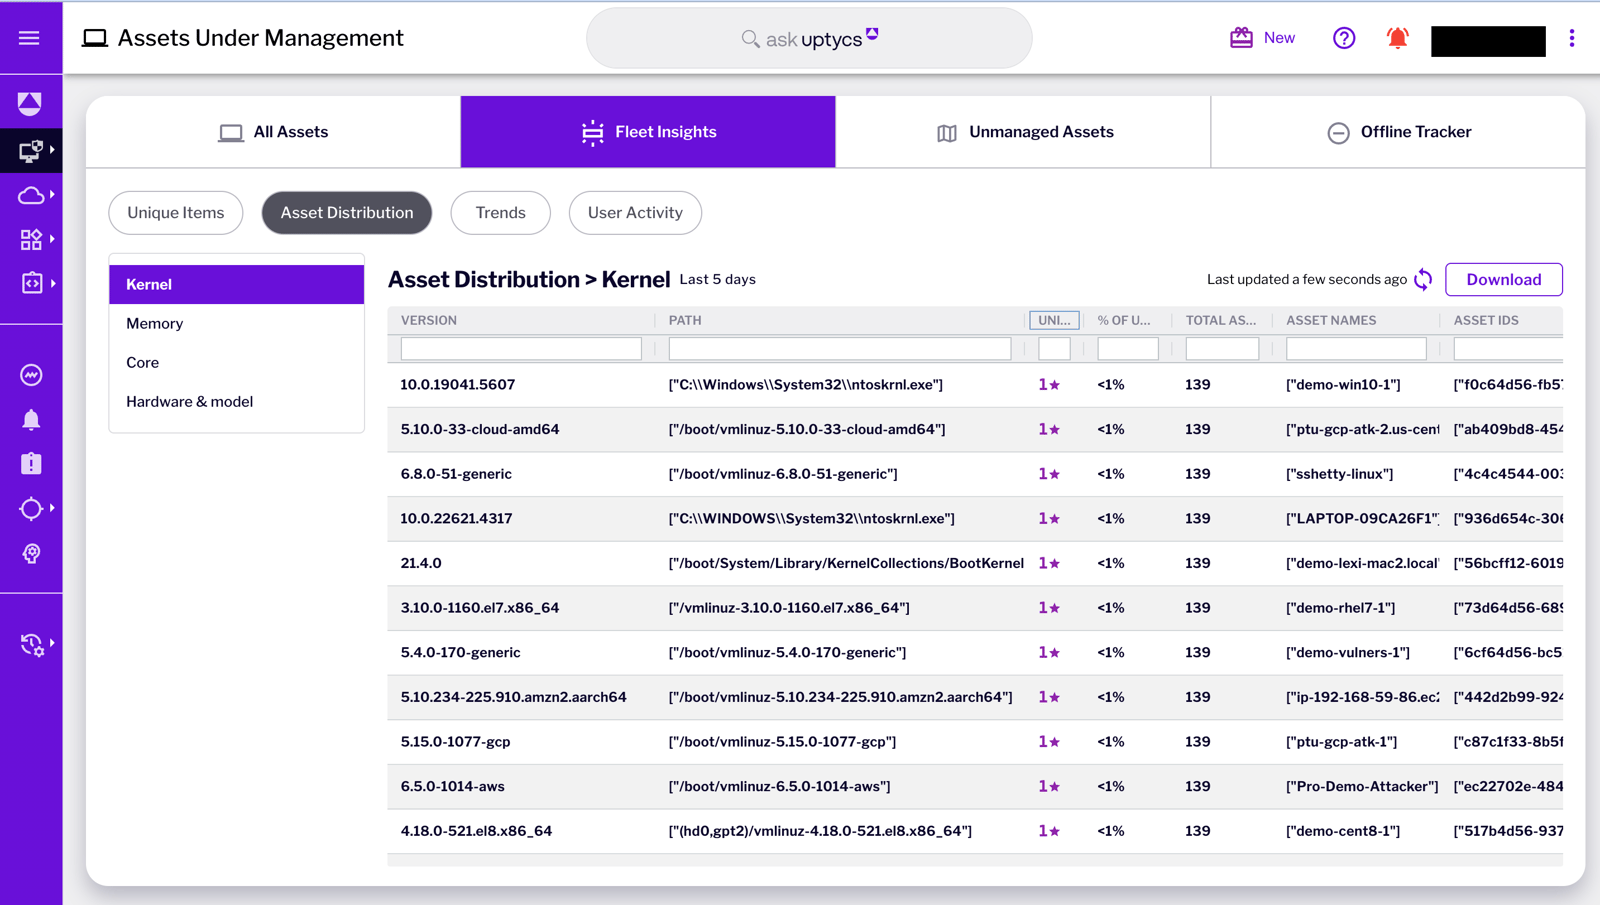Select Hardware & model in the list
Screen dimensions: 1600x905
tap(237, 402)
